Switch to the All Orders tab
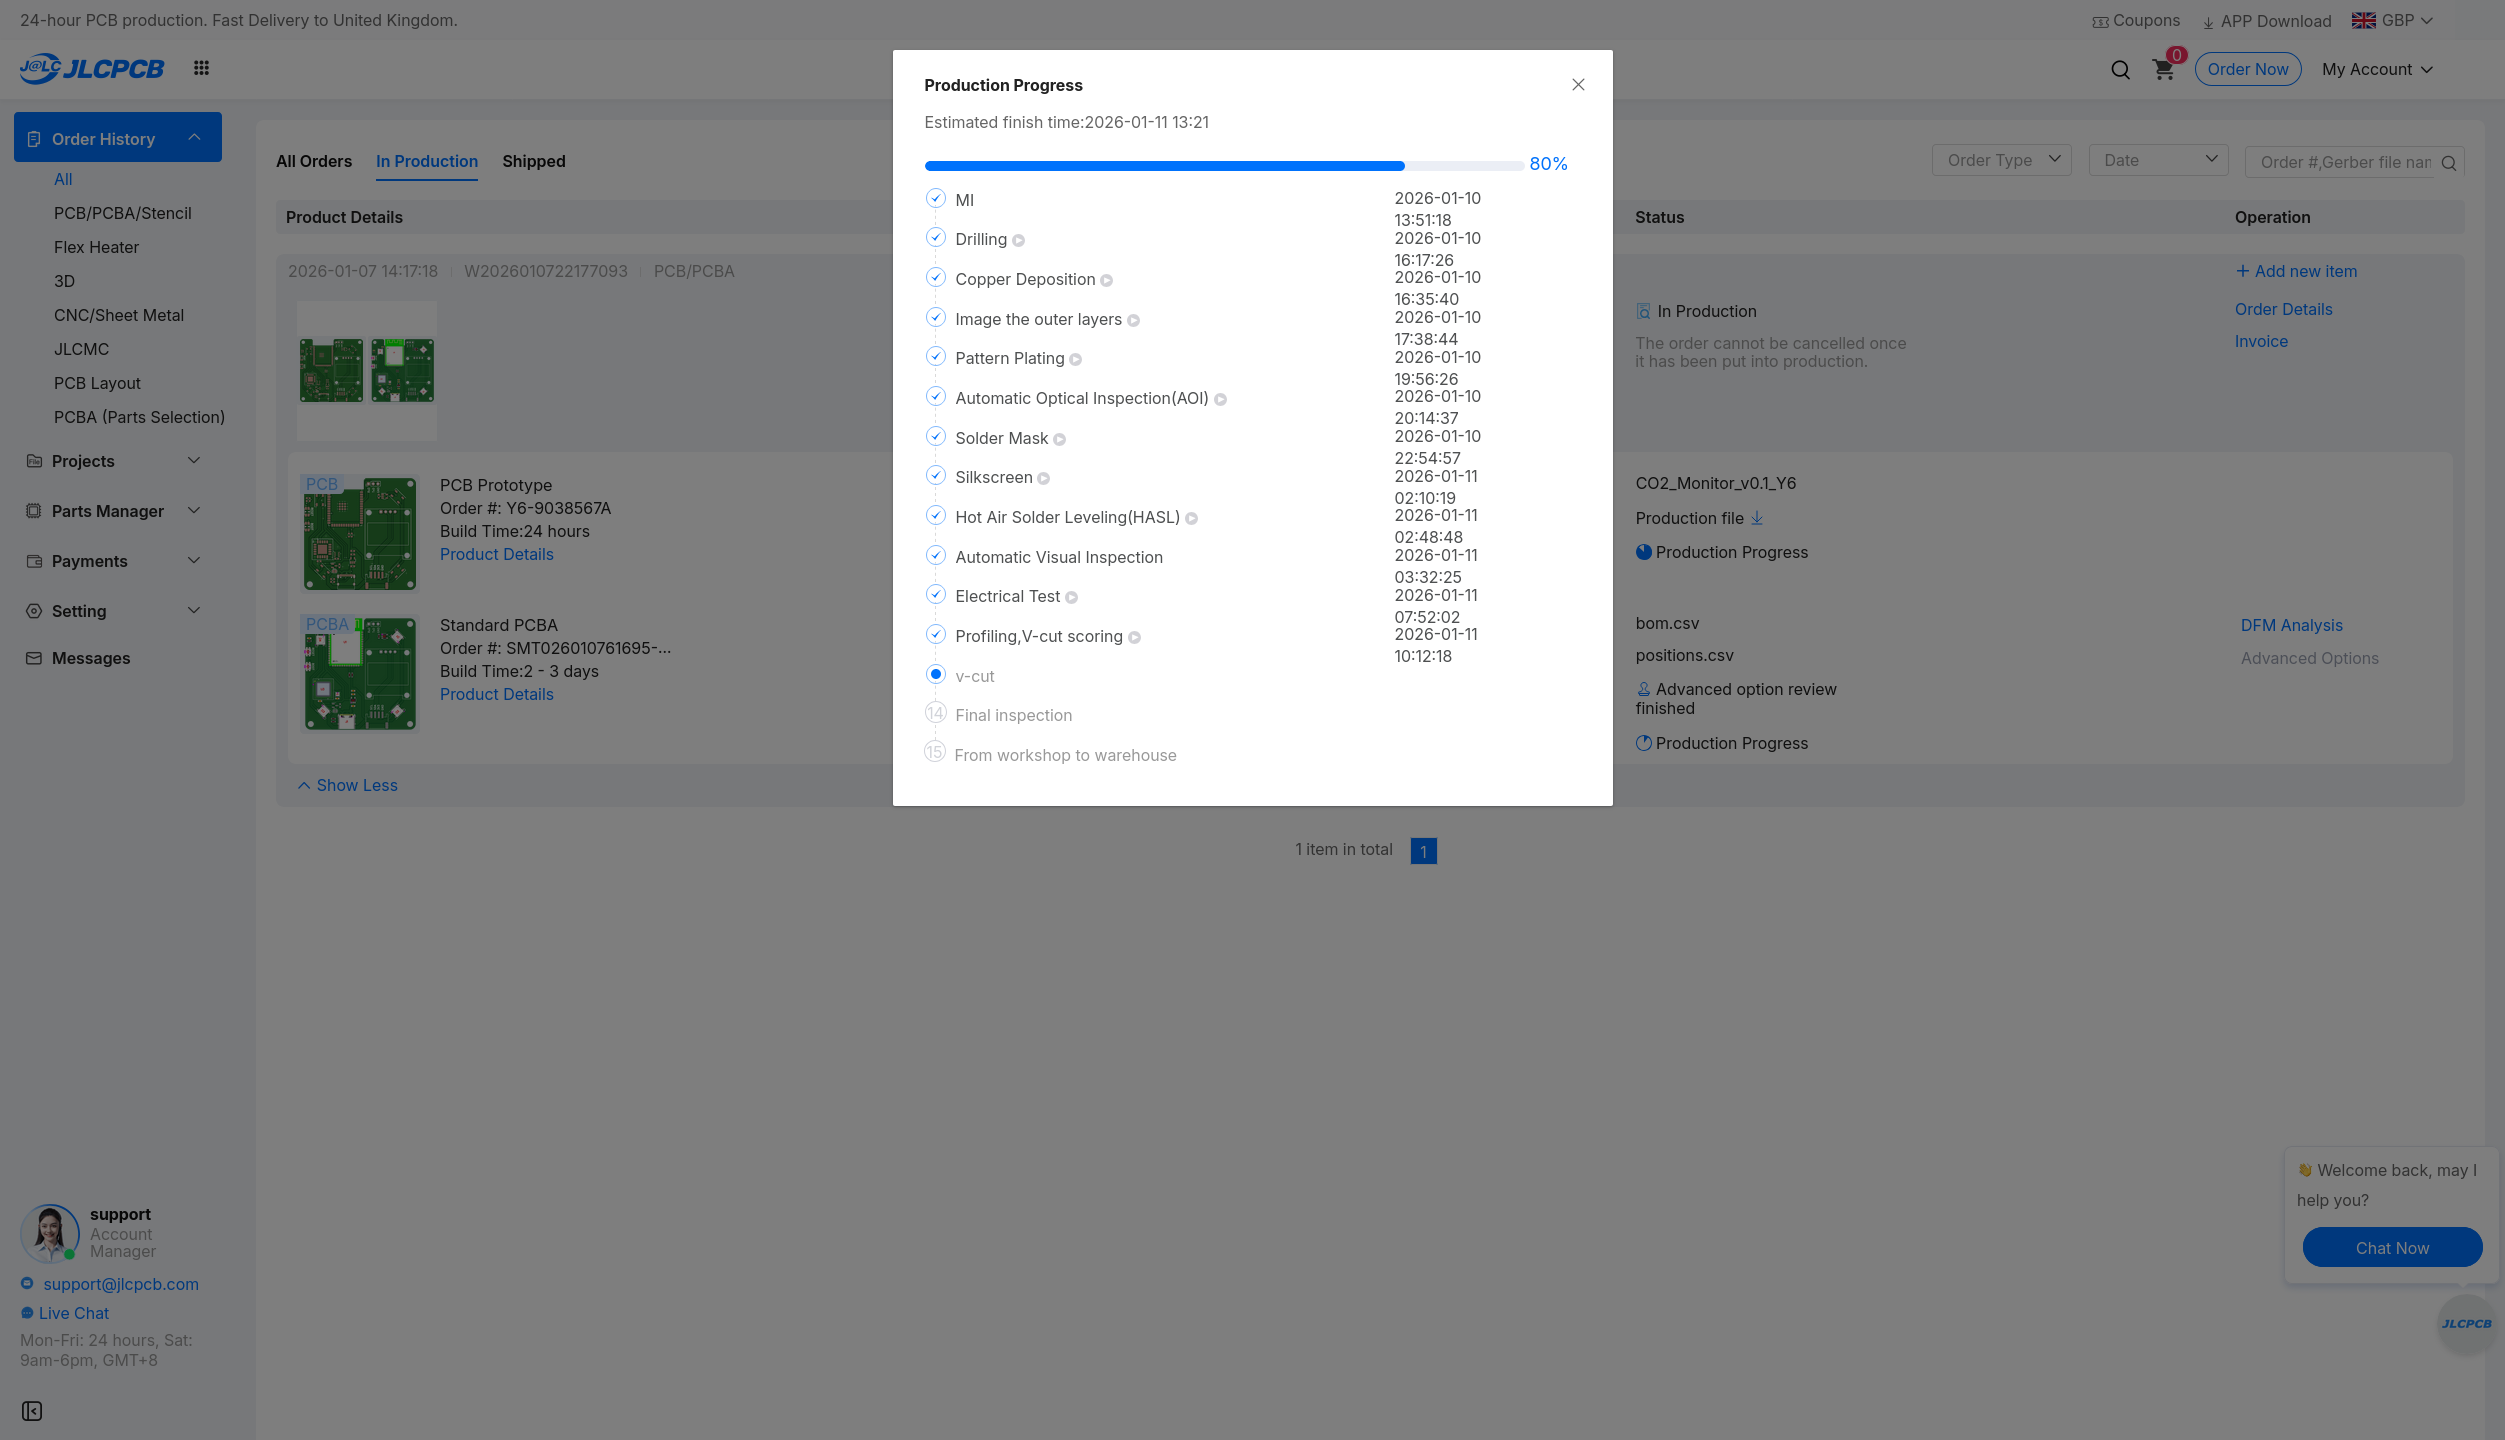Image resolution: width=2505 pixels, height=1440 pixels. pos(314,161)
